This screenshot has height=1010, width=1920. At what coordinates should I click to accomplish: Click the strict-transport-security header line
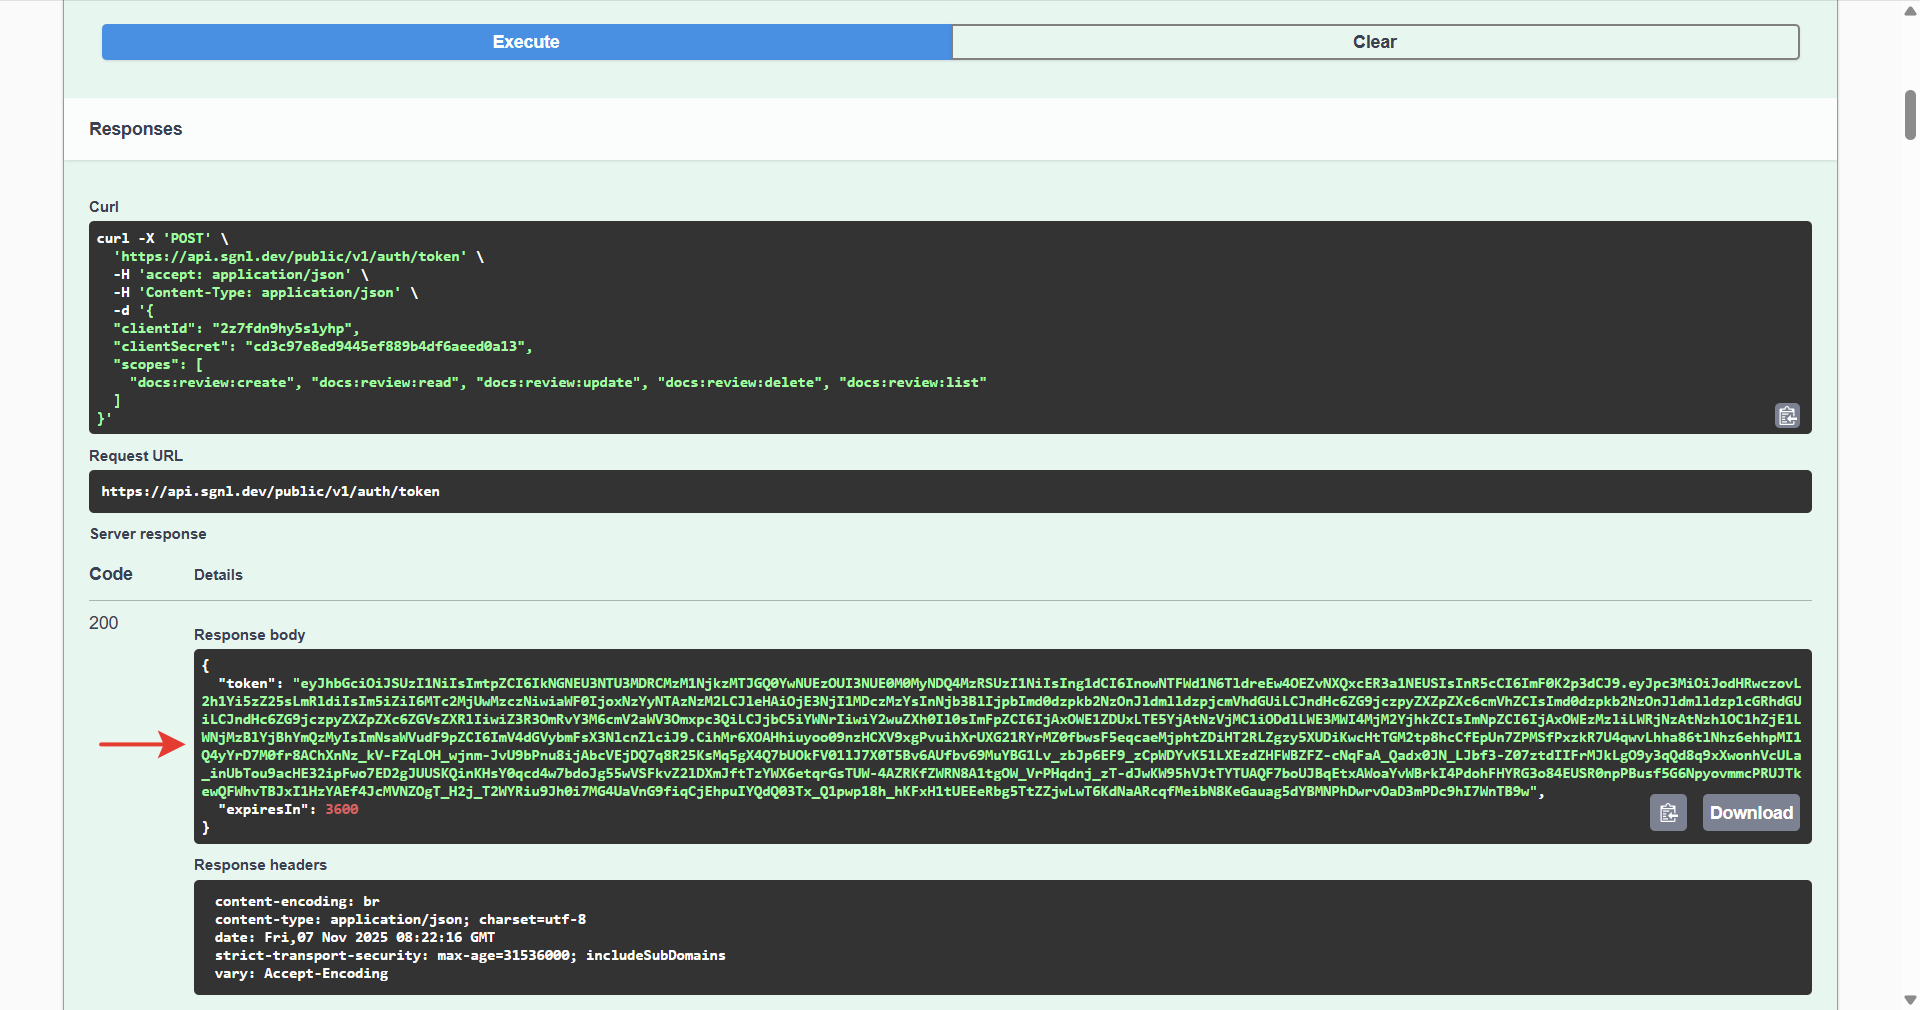coord(470,955)
